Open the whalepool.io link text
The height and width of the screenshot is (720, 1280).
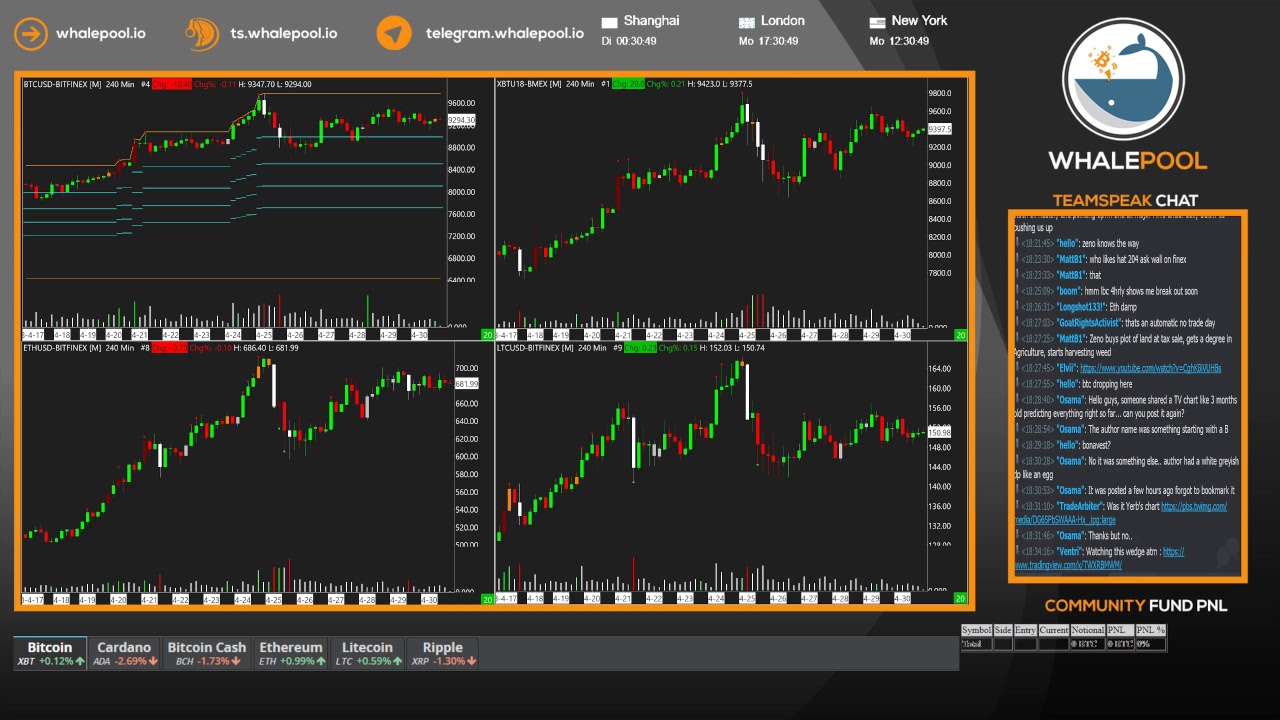click(x=100, y=33)
